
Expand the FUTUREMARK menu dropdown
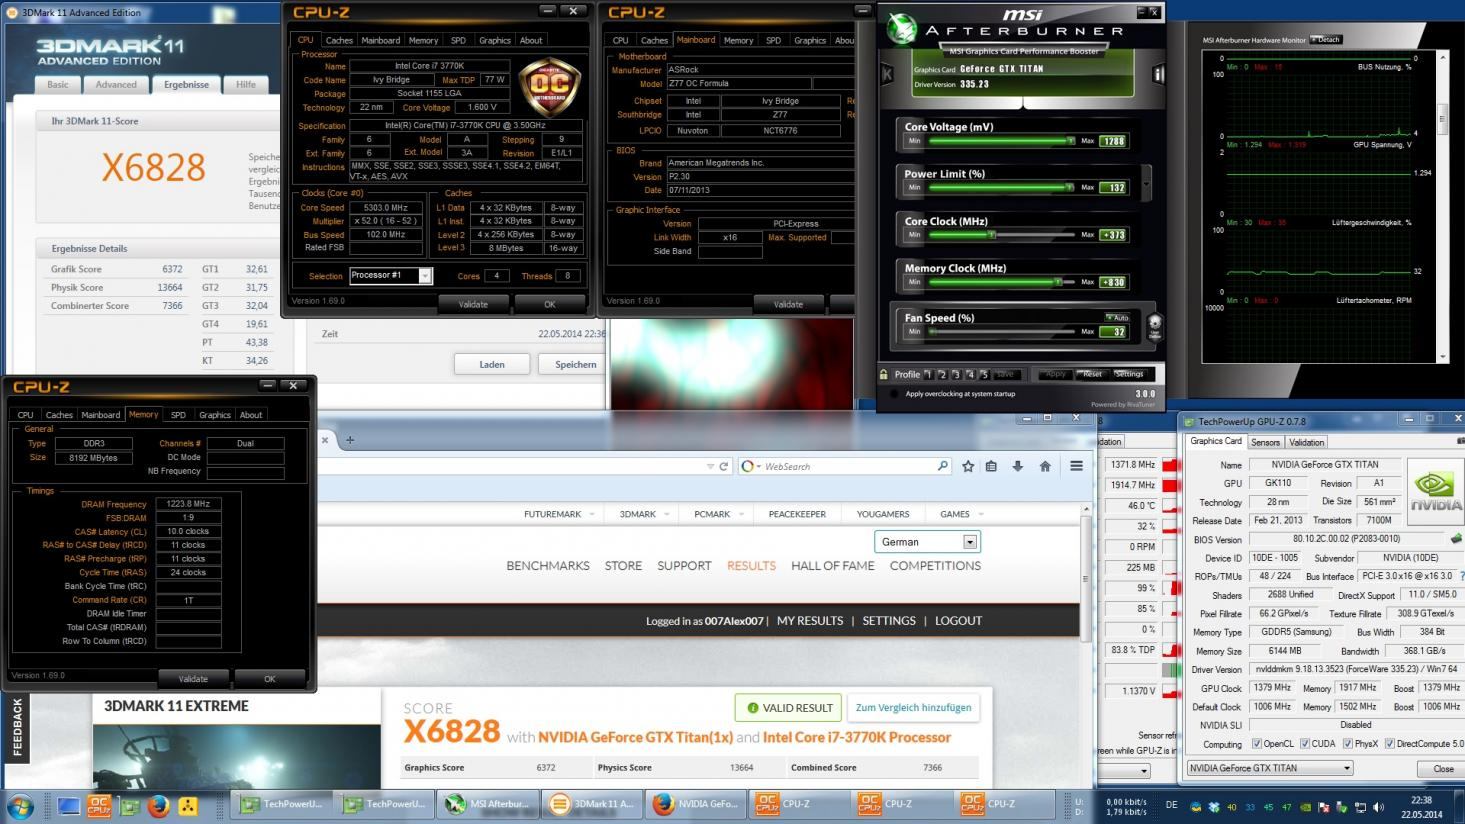592,514
